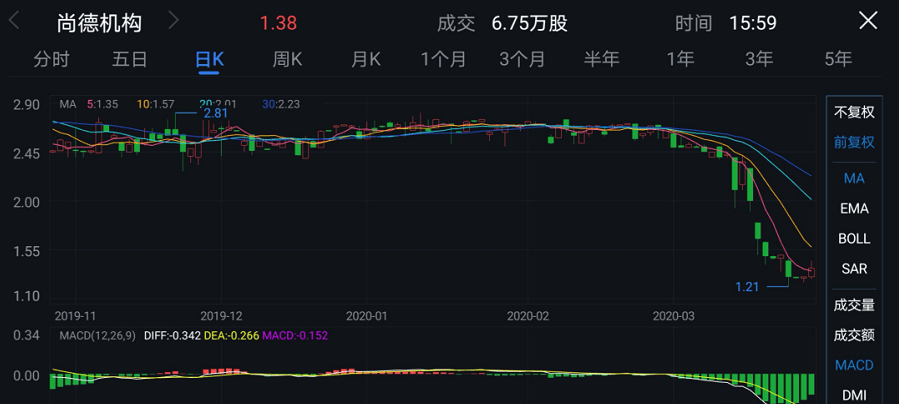899x404 pixels.
Task: Switch to the 分时 intraday tab
Action: 51,59
